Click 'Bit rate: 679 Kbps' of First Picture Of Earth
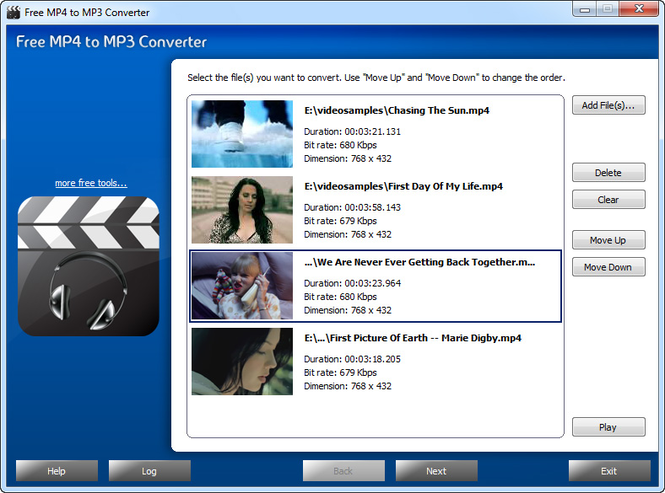Viewport: 665px width, 493px height. click(340, 373)
